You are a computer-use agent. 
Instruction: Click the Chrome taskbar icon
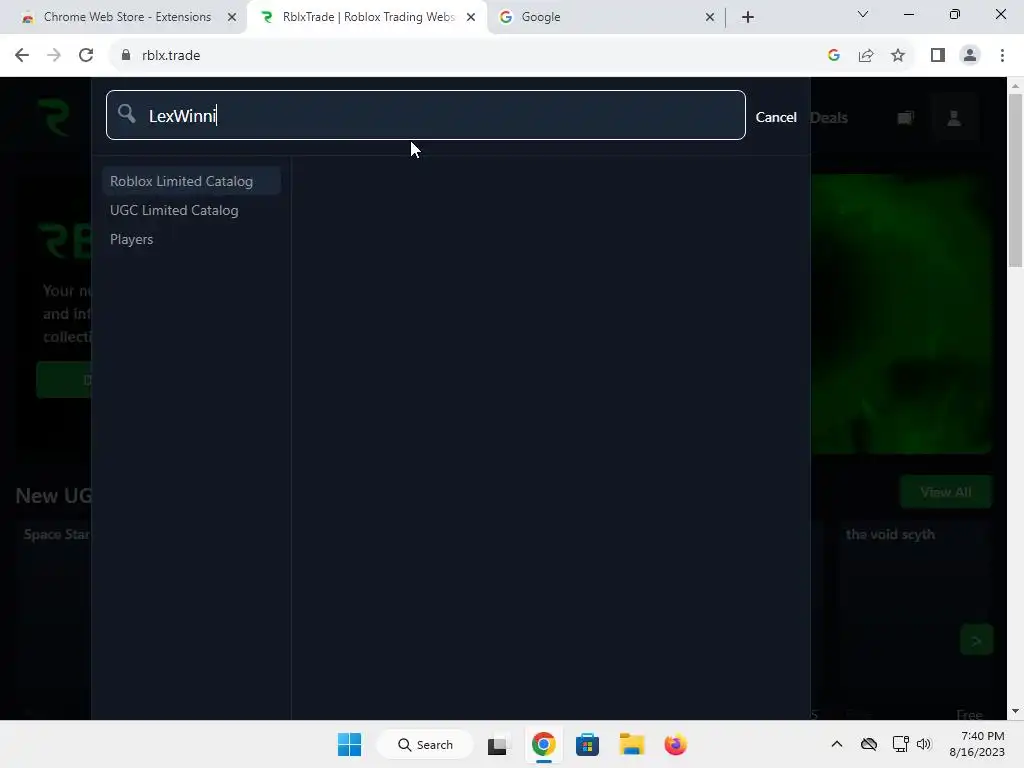pos(543,744)
